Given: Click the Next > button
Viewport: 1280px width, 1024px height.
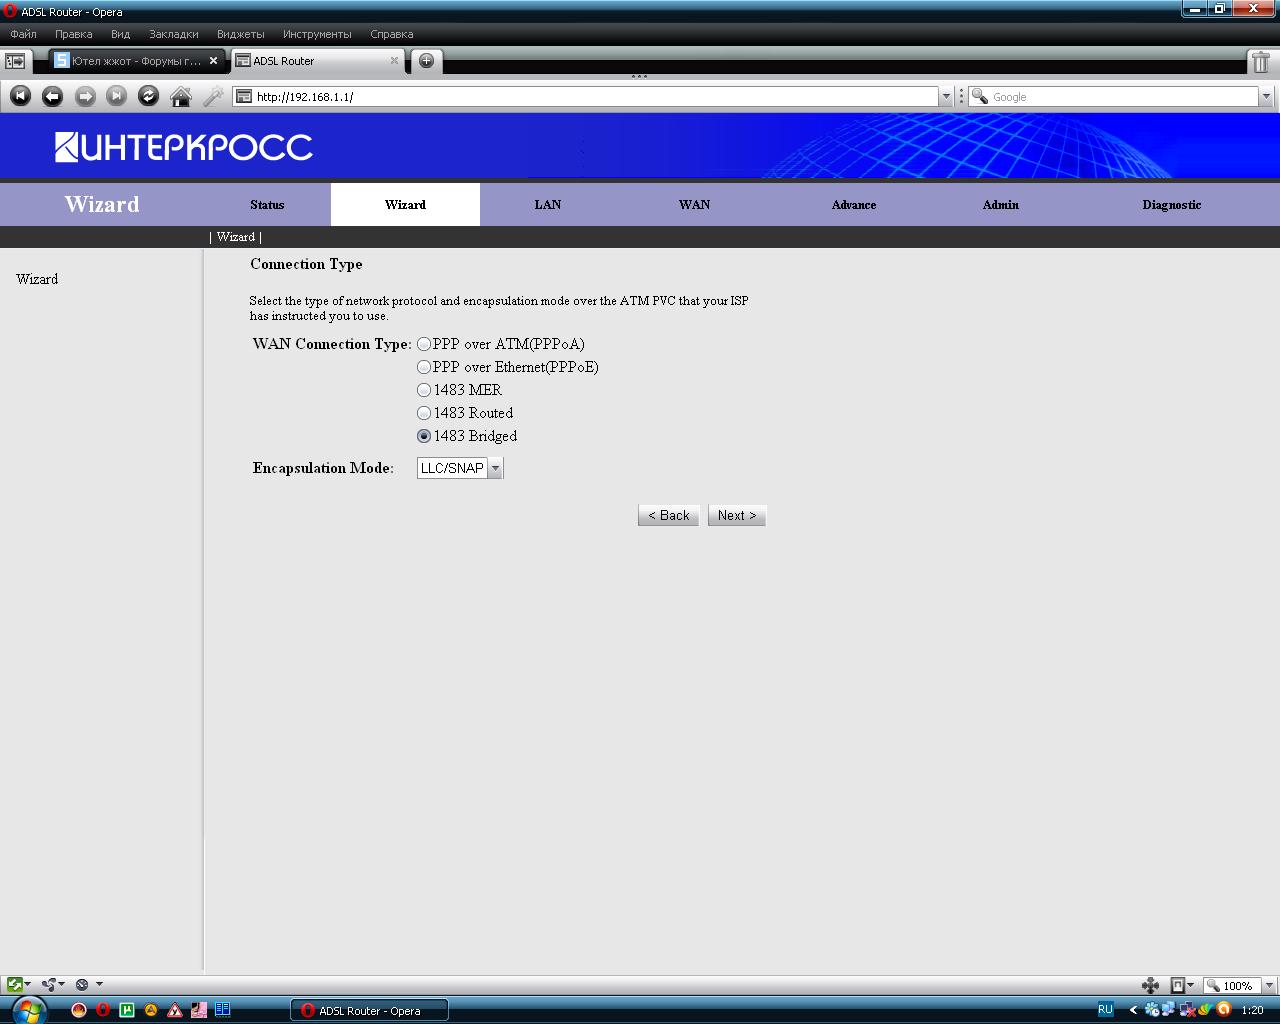Looking at the screenshot, I should point(736,515).
